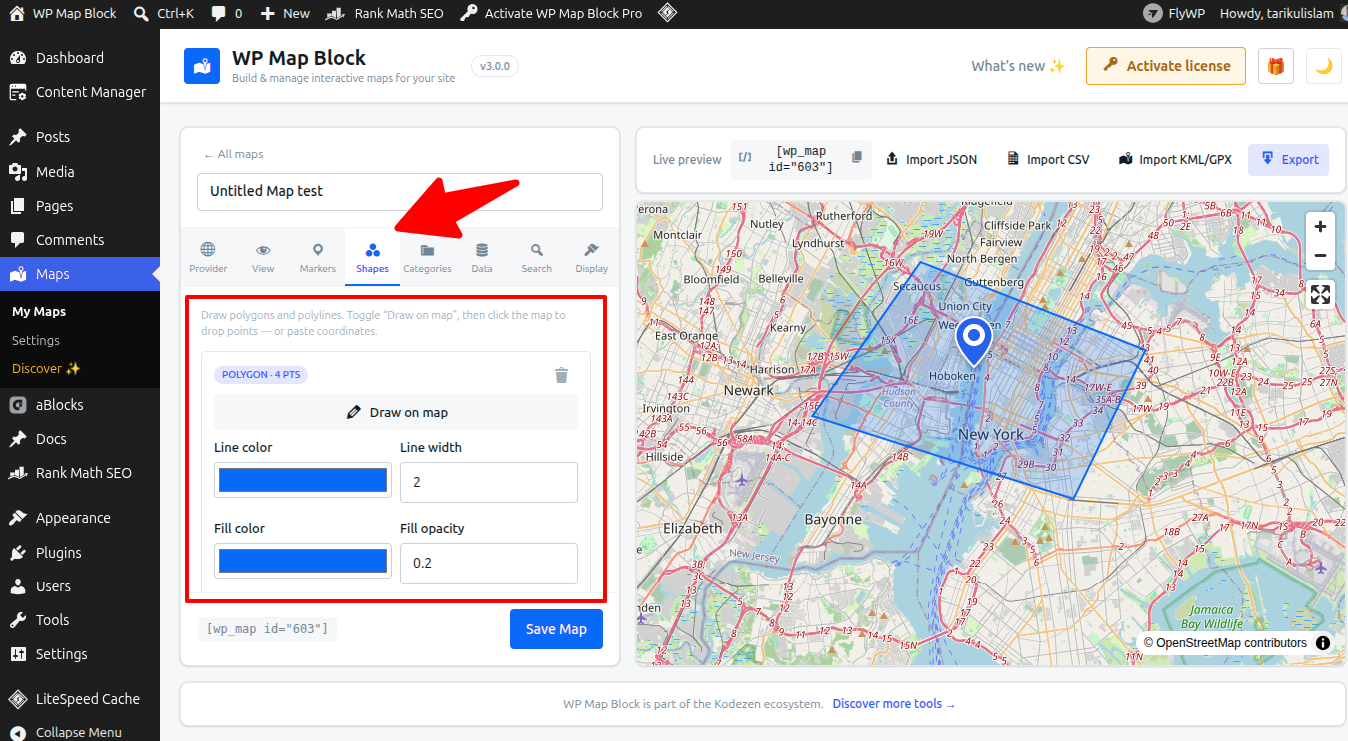Switch to the Search tab
This screenshot has width=1348, height=741.
coord(537,257)
